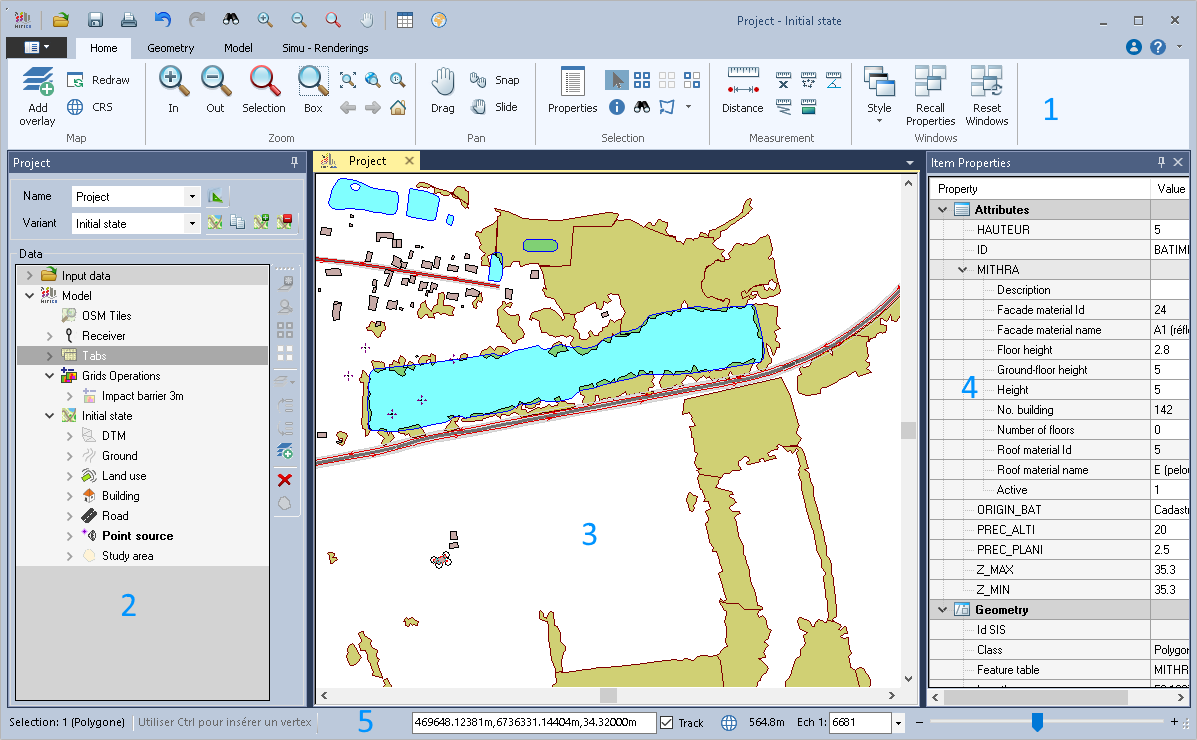The height and width of the screenshot is (740, 1197).
Task: Select the Road layer in tree
Action: pyautogui.click(x=115, y=515)
